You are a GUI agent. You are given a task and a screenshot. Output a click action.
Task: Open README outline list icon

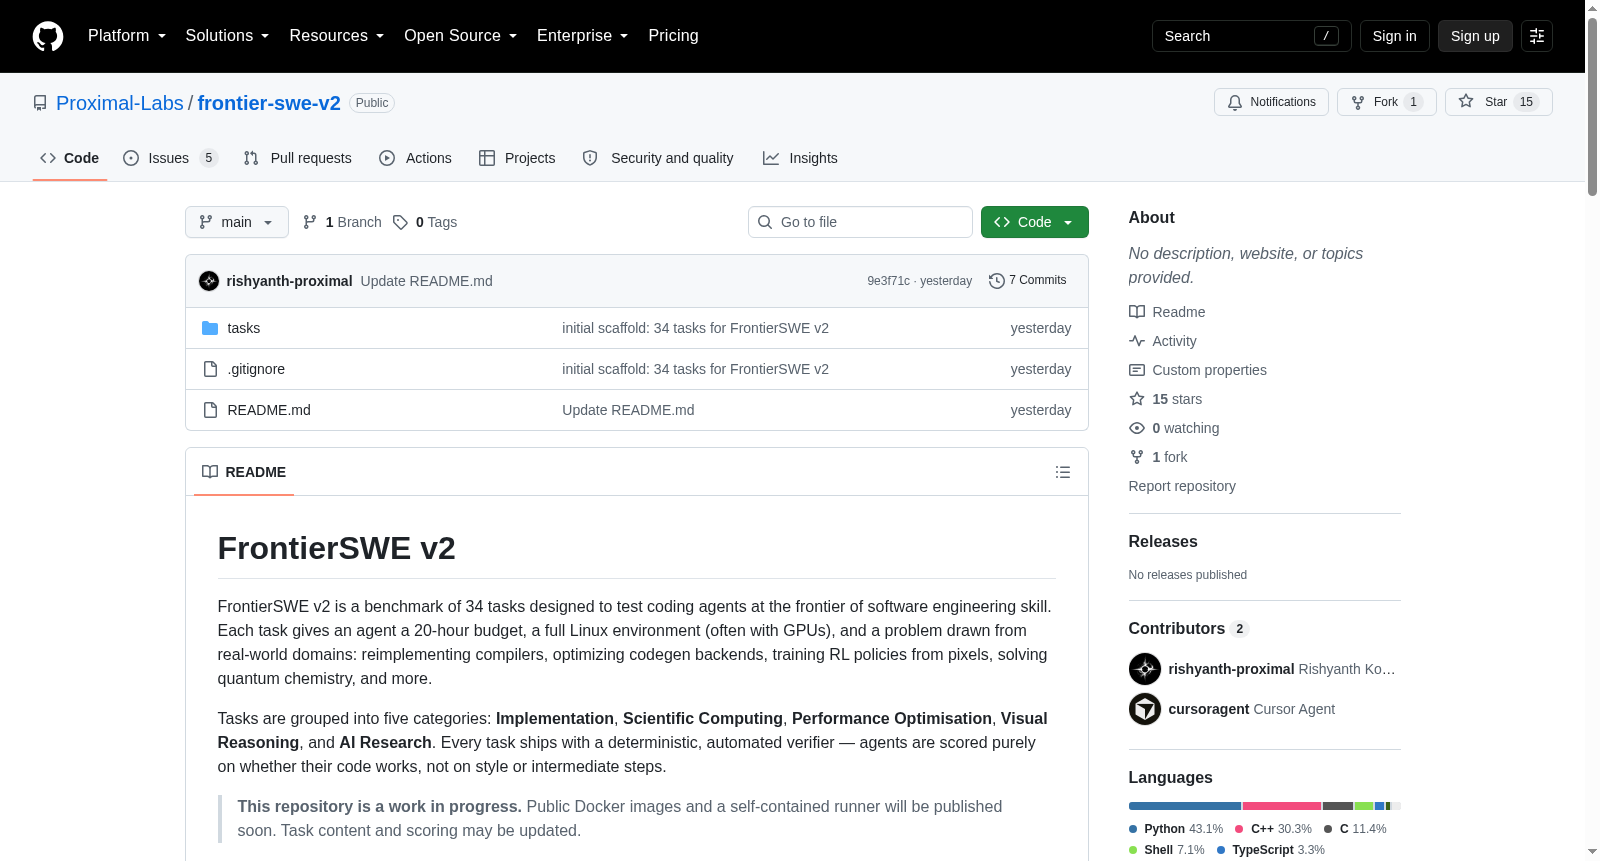(x=1063, y=472)
